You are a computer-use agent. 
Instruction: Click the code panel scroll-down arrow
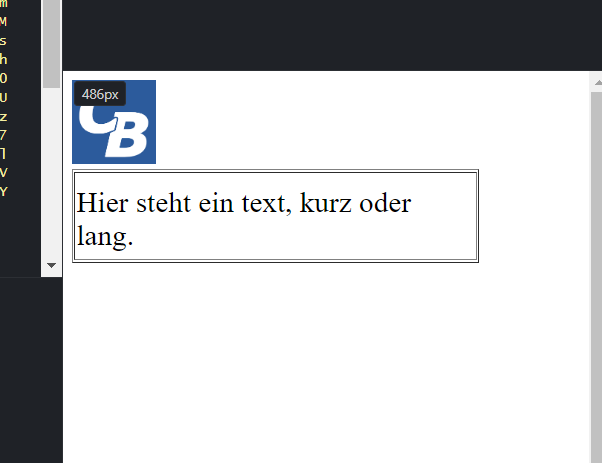pyautogui.click(x=51, y=265)
